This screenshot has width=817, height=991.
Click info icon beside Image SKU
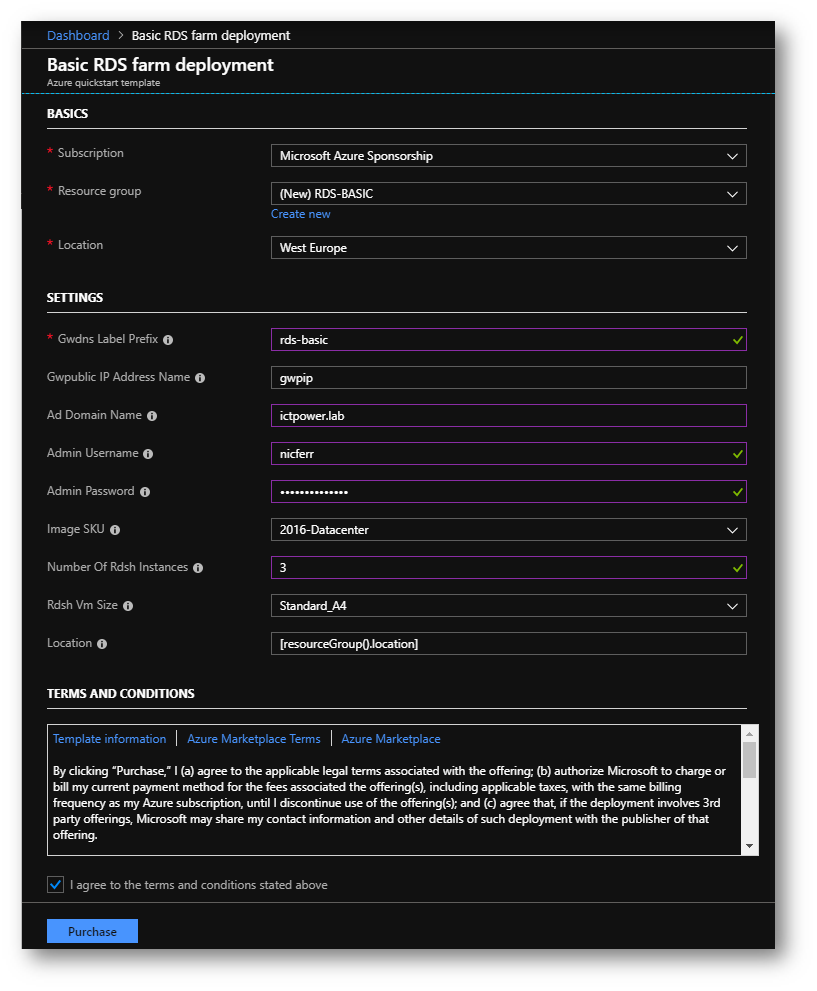click(115, 530)
